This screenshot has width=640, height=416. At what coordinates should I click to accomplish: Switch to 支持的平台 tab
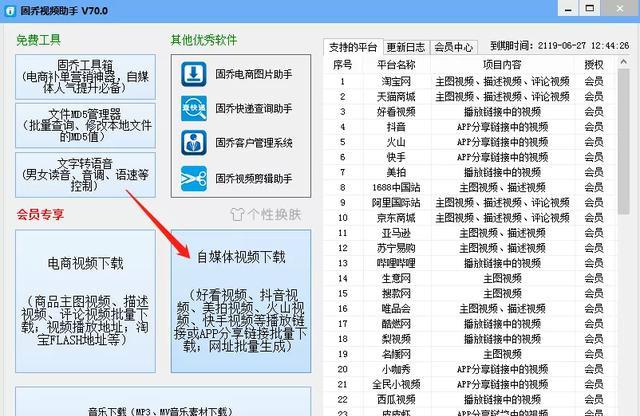(x=353, y=47)
